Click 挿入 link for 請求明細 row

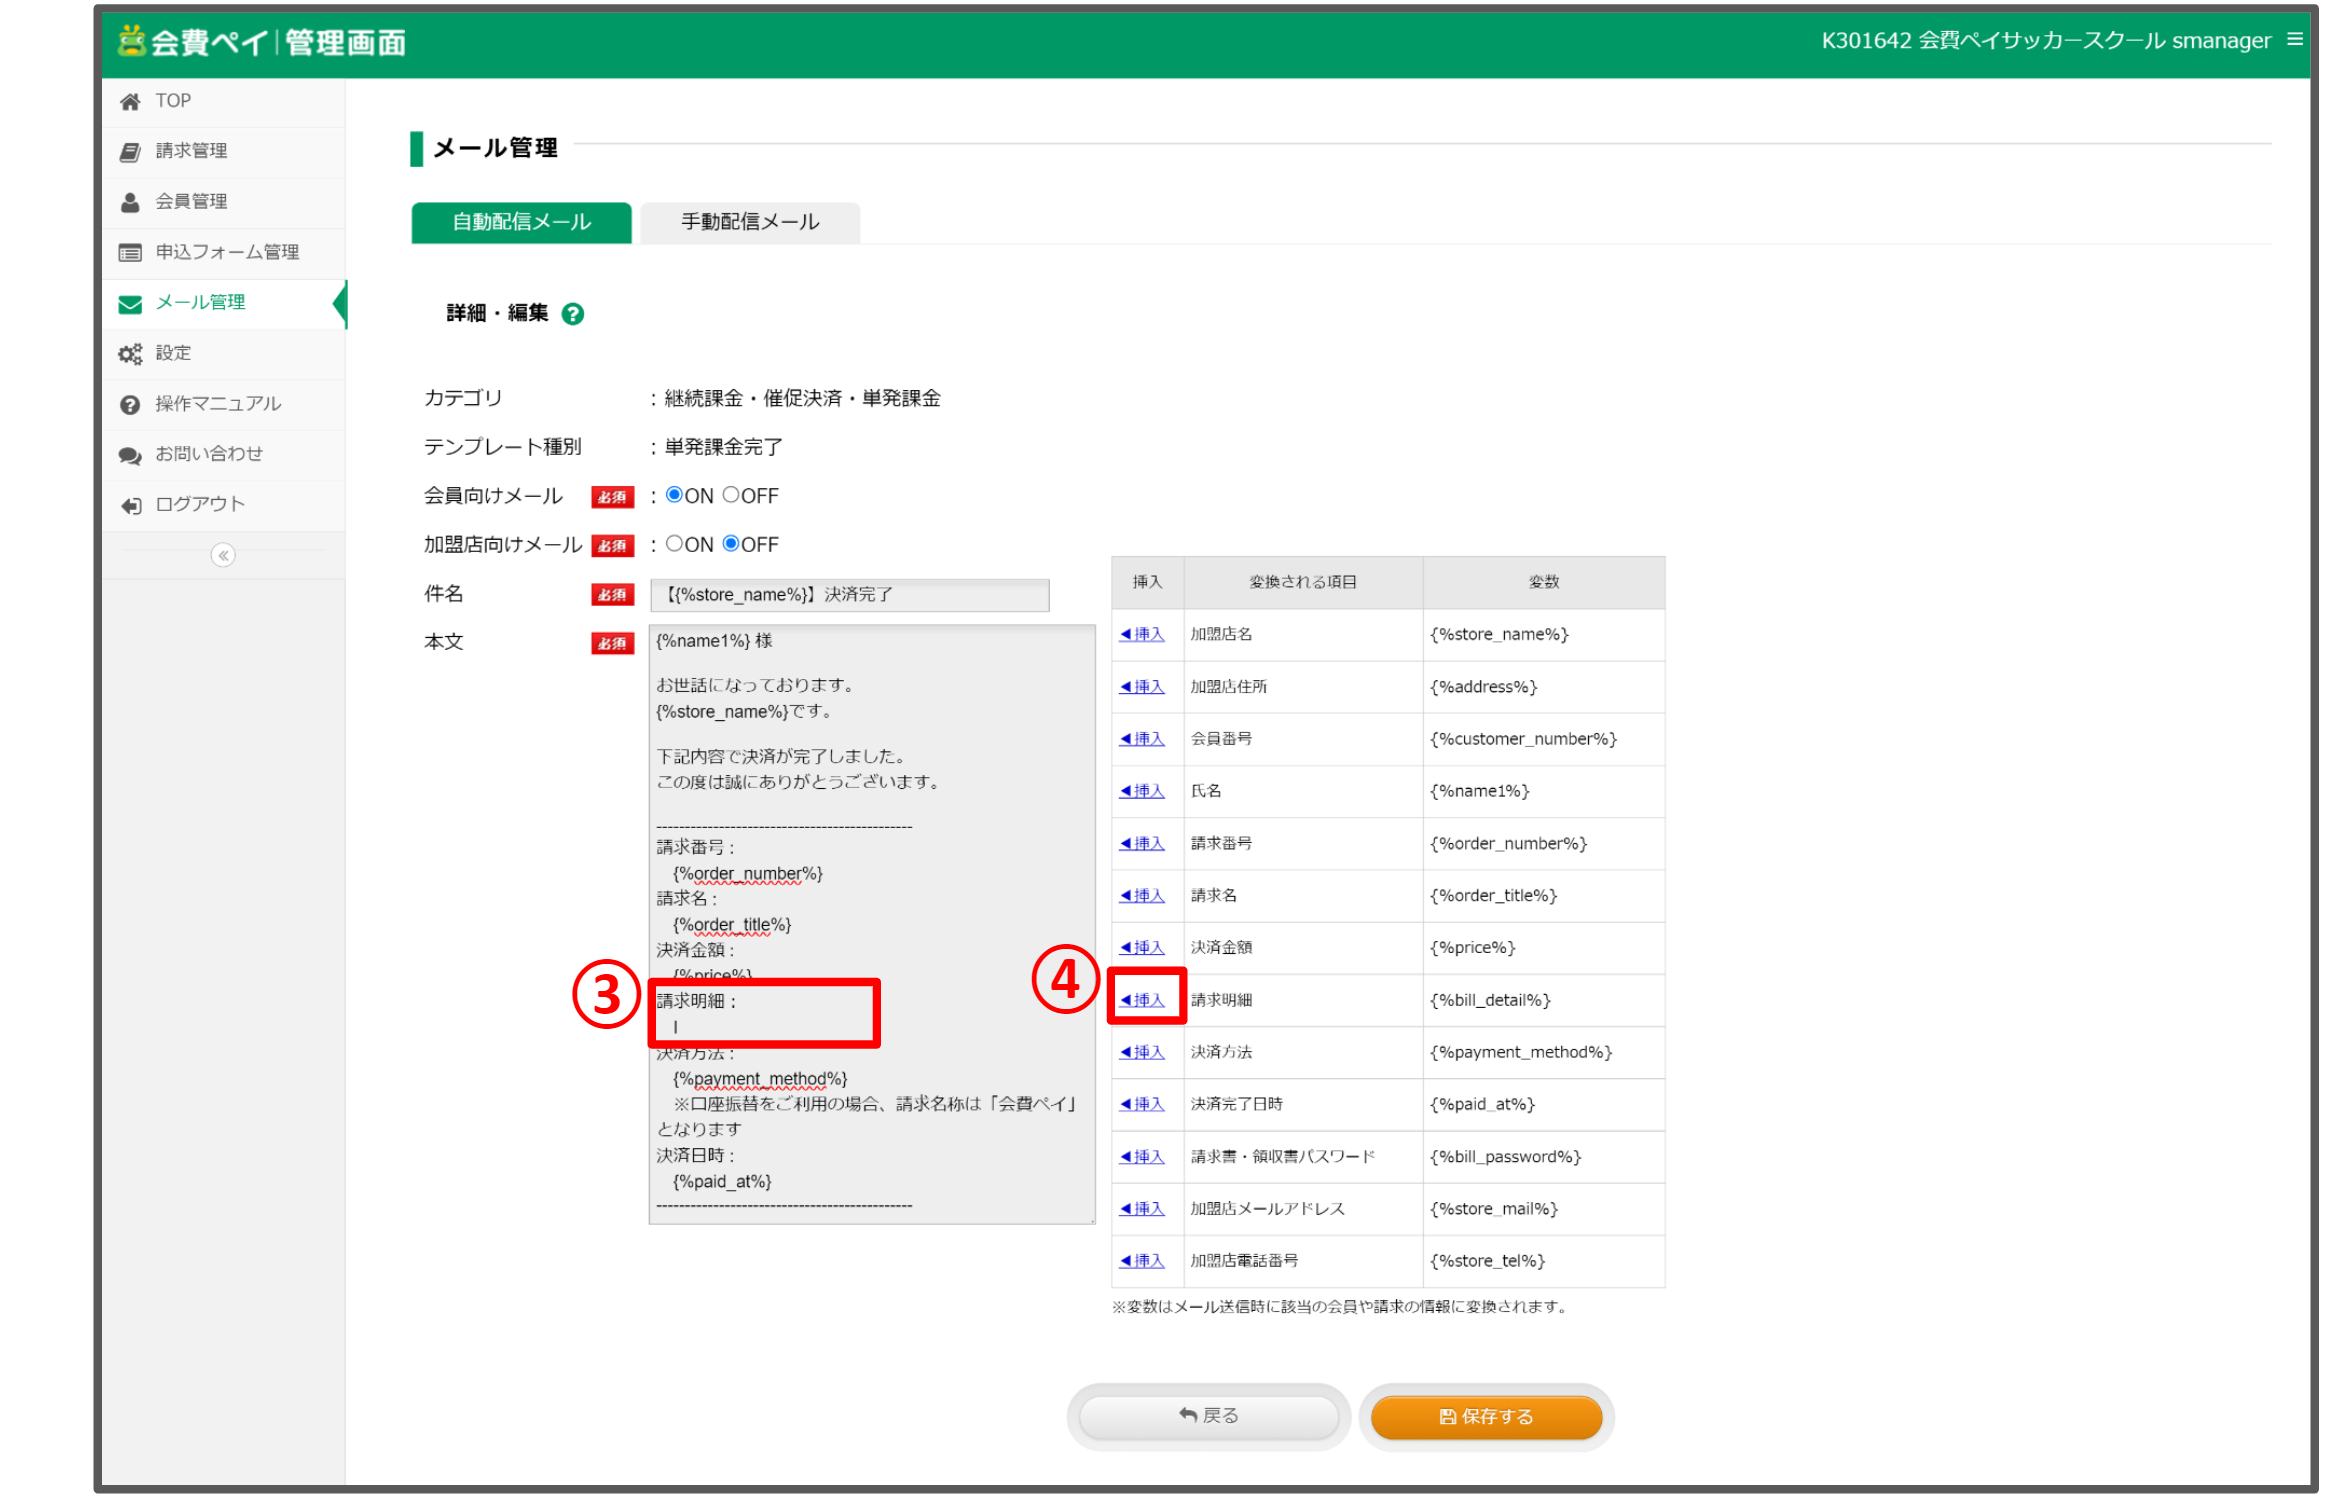pos(1143,1000)
